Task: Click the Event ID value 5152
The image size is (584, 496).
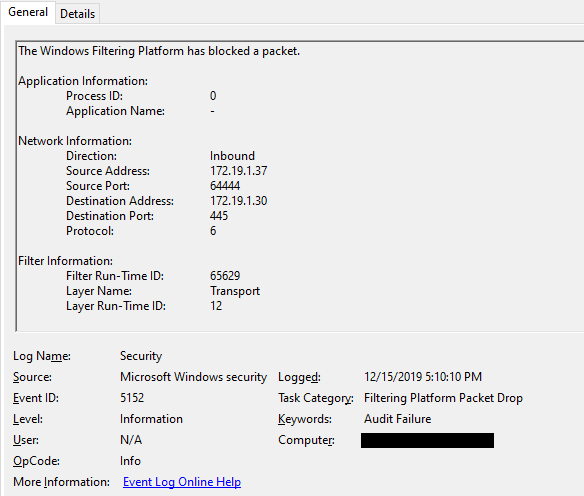Action: (x=132, y=398)
